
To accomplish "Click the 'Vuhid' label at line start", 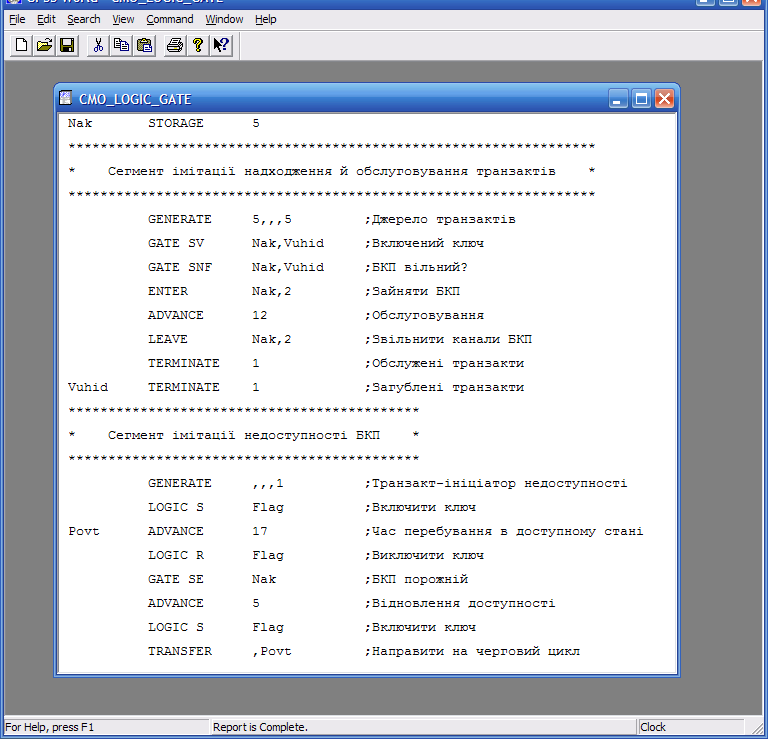I will click(88, 387).
